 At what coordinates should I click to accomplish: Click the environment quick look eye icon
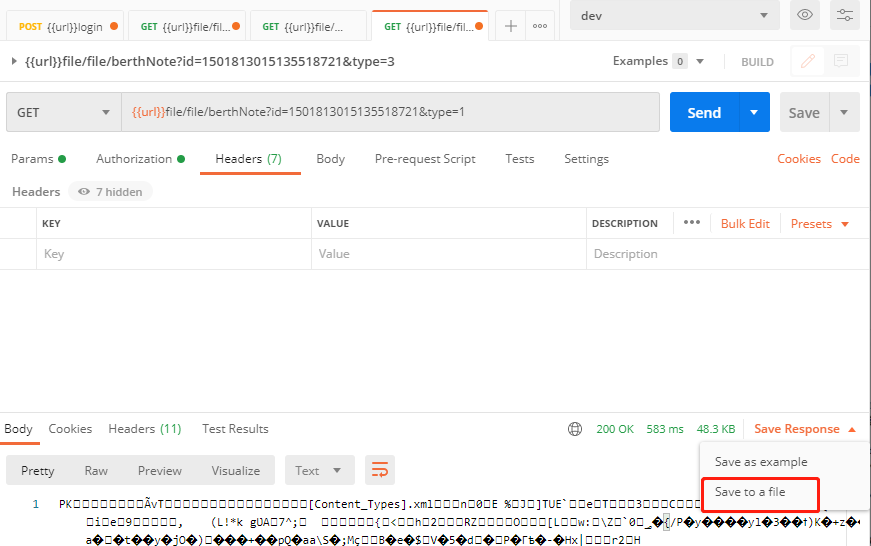coord(804,15)
